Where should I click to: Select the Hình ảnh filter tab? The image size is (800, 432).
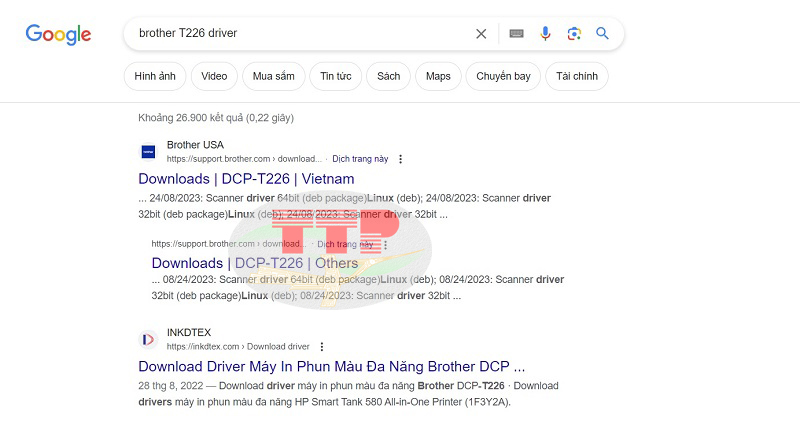155,77
